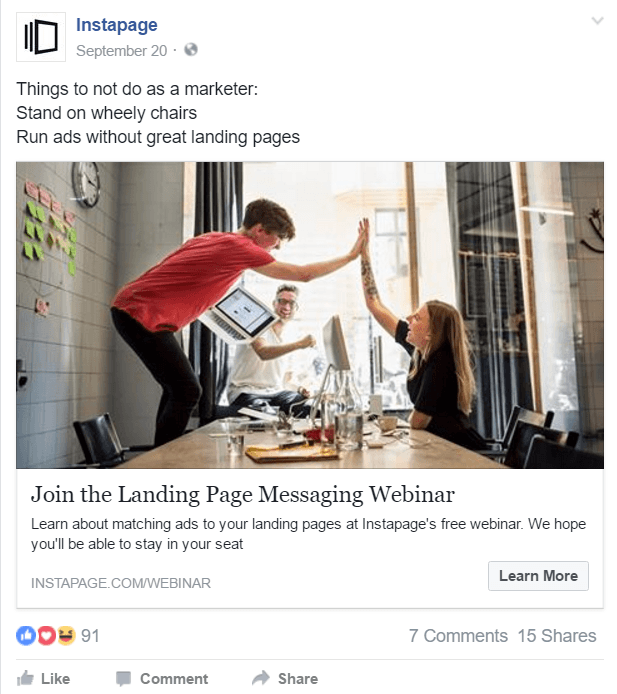Screen dimensions: 617x694
Task: Expand the post options chevron
Action: 597,21
